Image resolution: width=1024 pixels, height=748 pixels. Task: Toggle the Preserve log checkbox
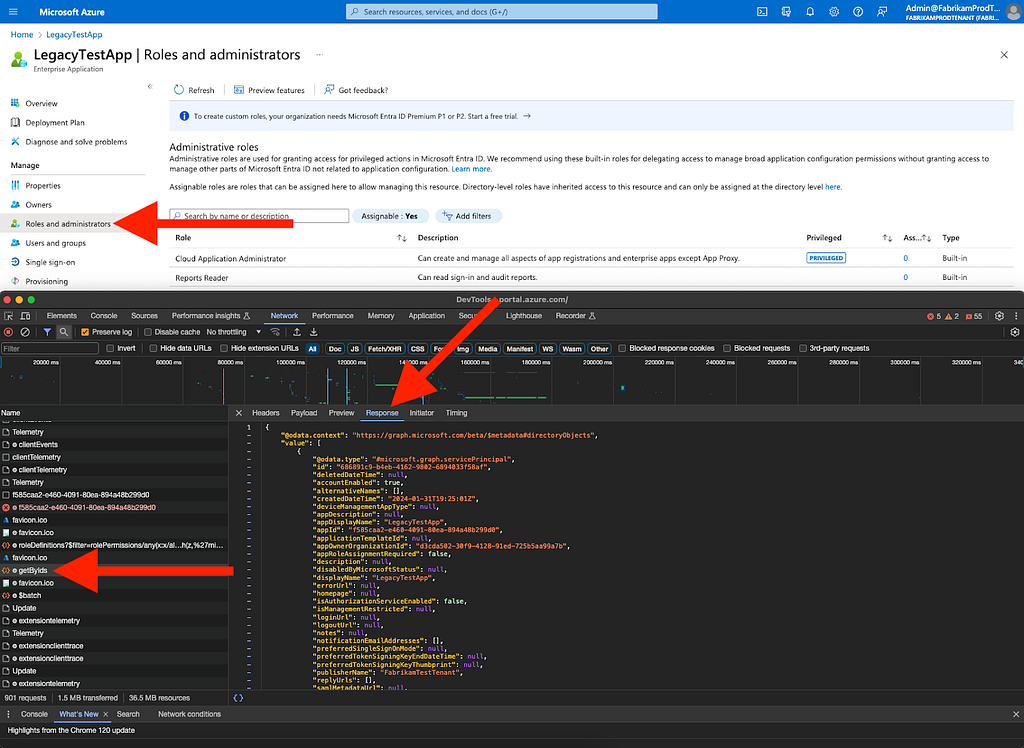pyautogui.click(x=85, y=332)
